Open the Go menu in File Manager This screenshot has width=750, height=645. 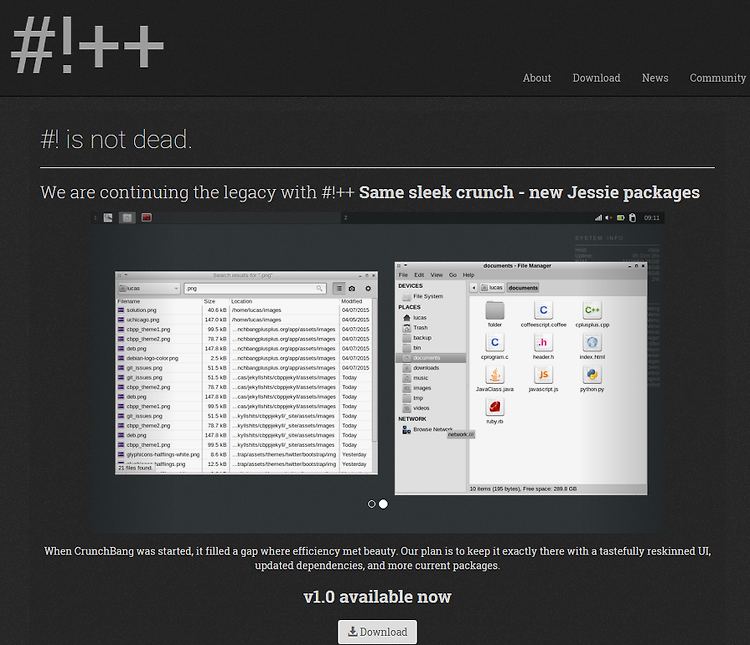pyautogui.click(x=452, y=275)
